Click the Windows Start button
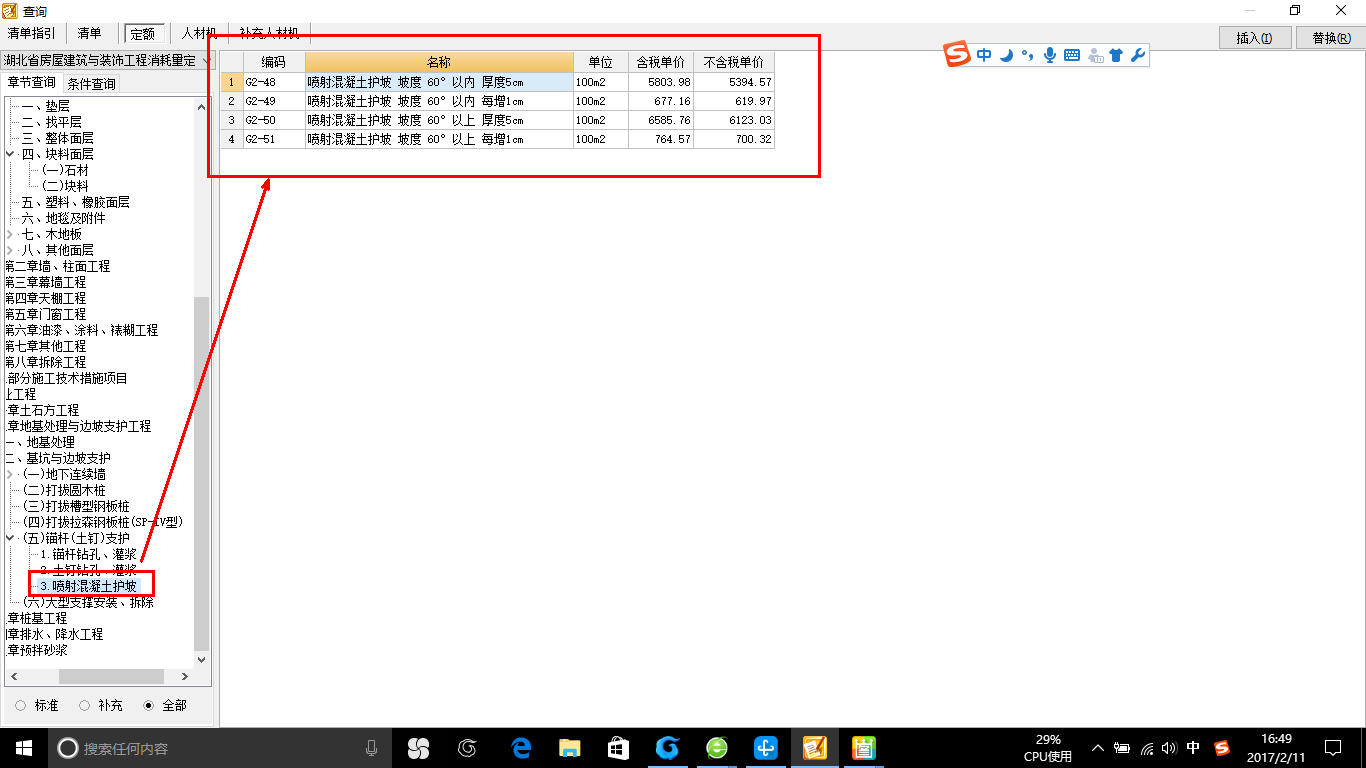 pyautogui.click(x=24, y=748)
